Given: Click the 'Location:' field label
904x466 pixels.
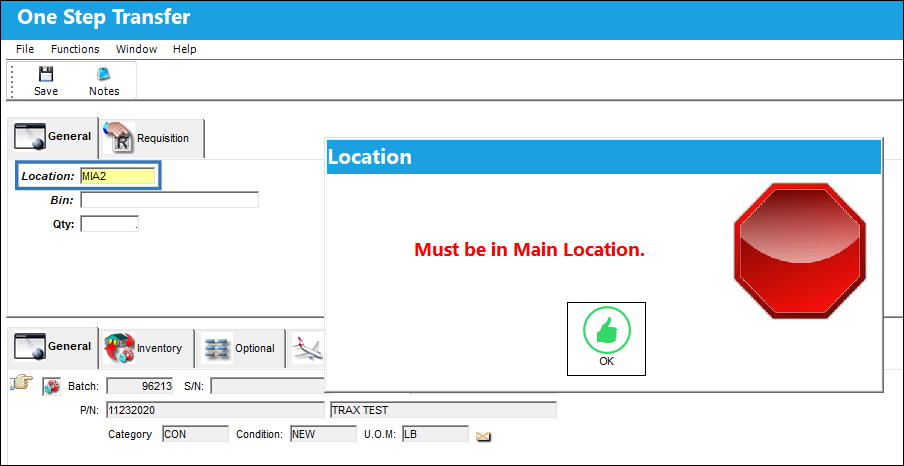Looking at the screenshot, I should click(x=48, y=176).
